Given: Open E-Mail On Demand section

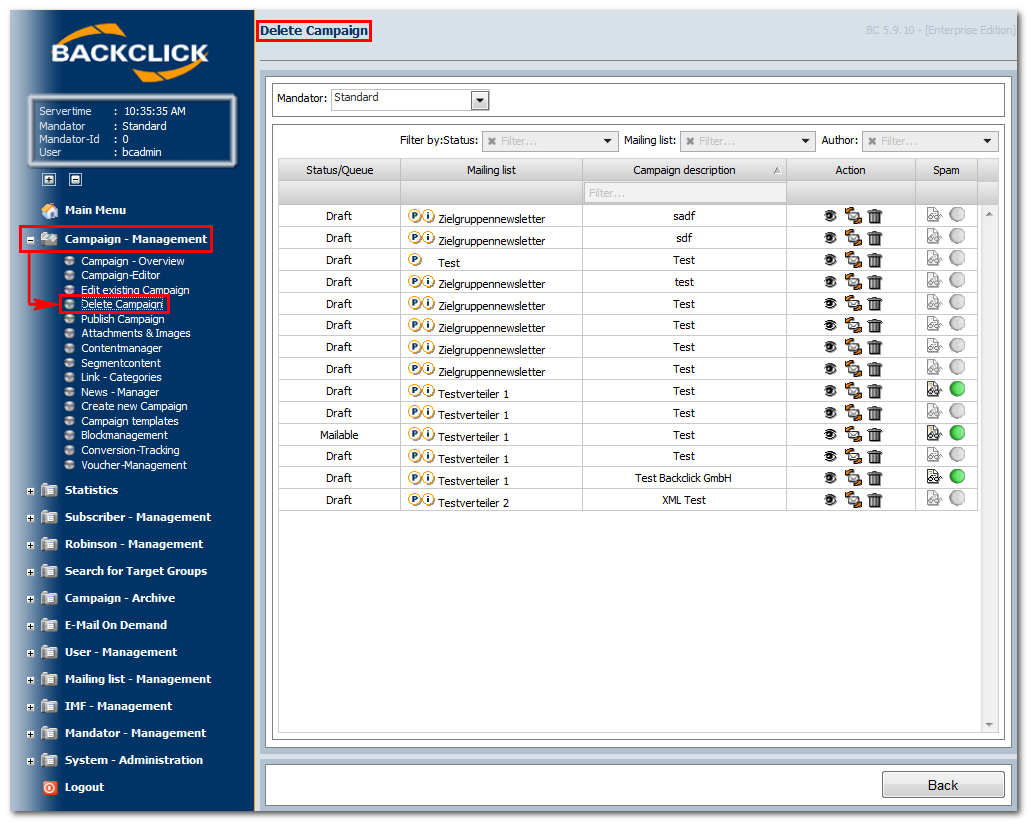Looking at the screenshot, I should 115,625.
